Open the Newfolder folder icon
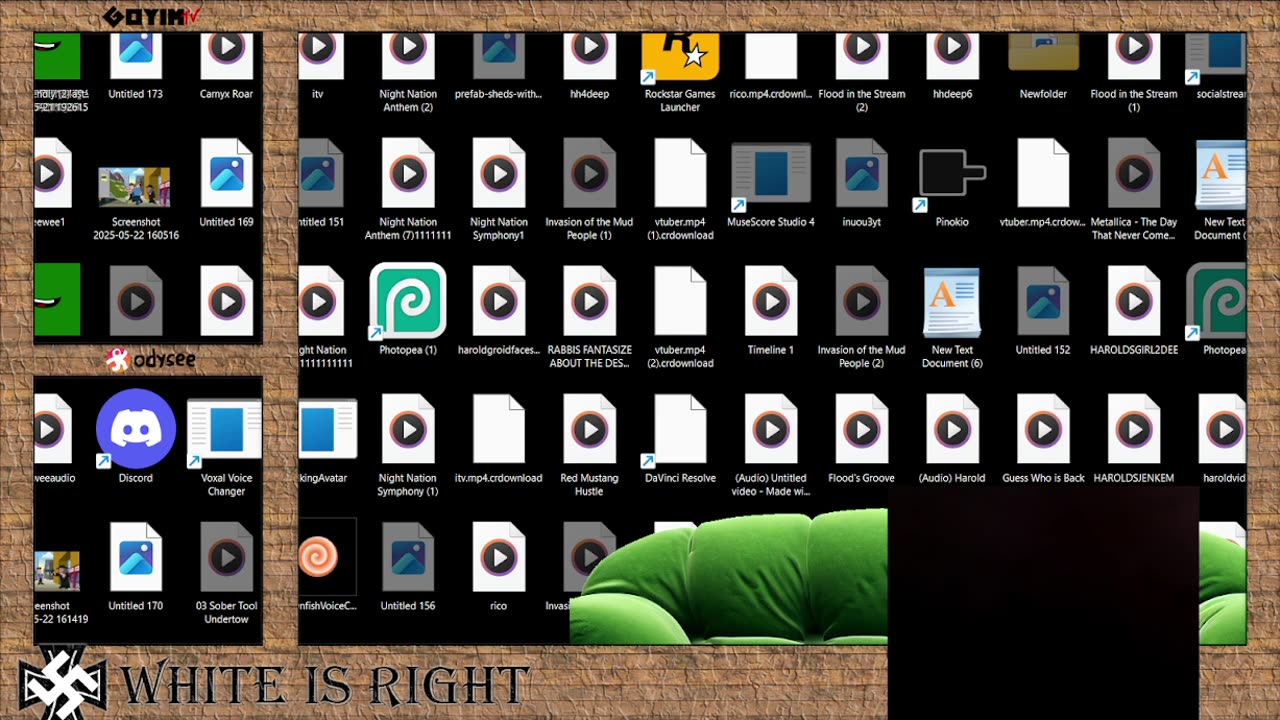Screen dimensions: 1280x720 (1043, 52)
